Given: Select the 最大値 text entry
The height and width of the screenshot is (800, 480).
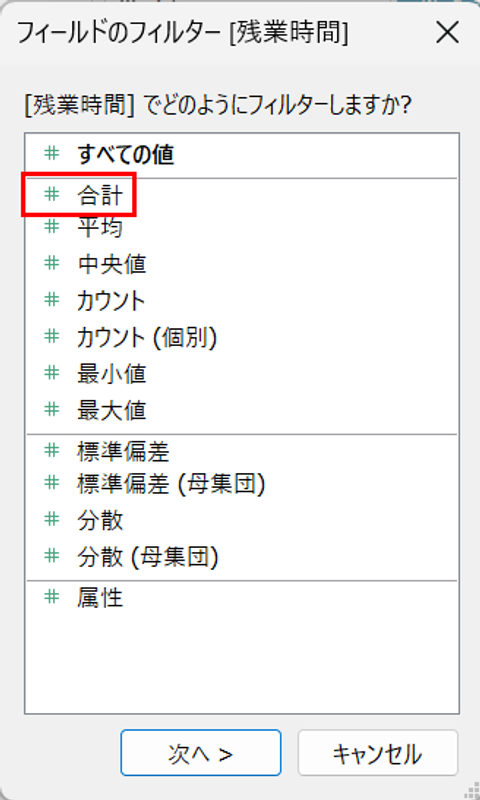Looking at the screenshot, I should [112, 410].
